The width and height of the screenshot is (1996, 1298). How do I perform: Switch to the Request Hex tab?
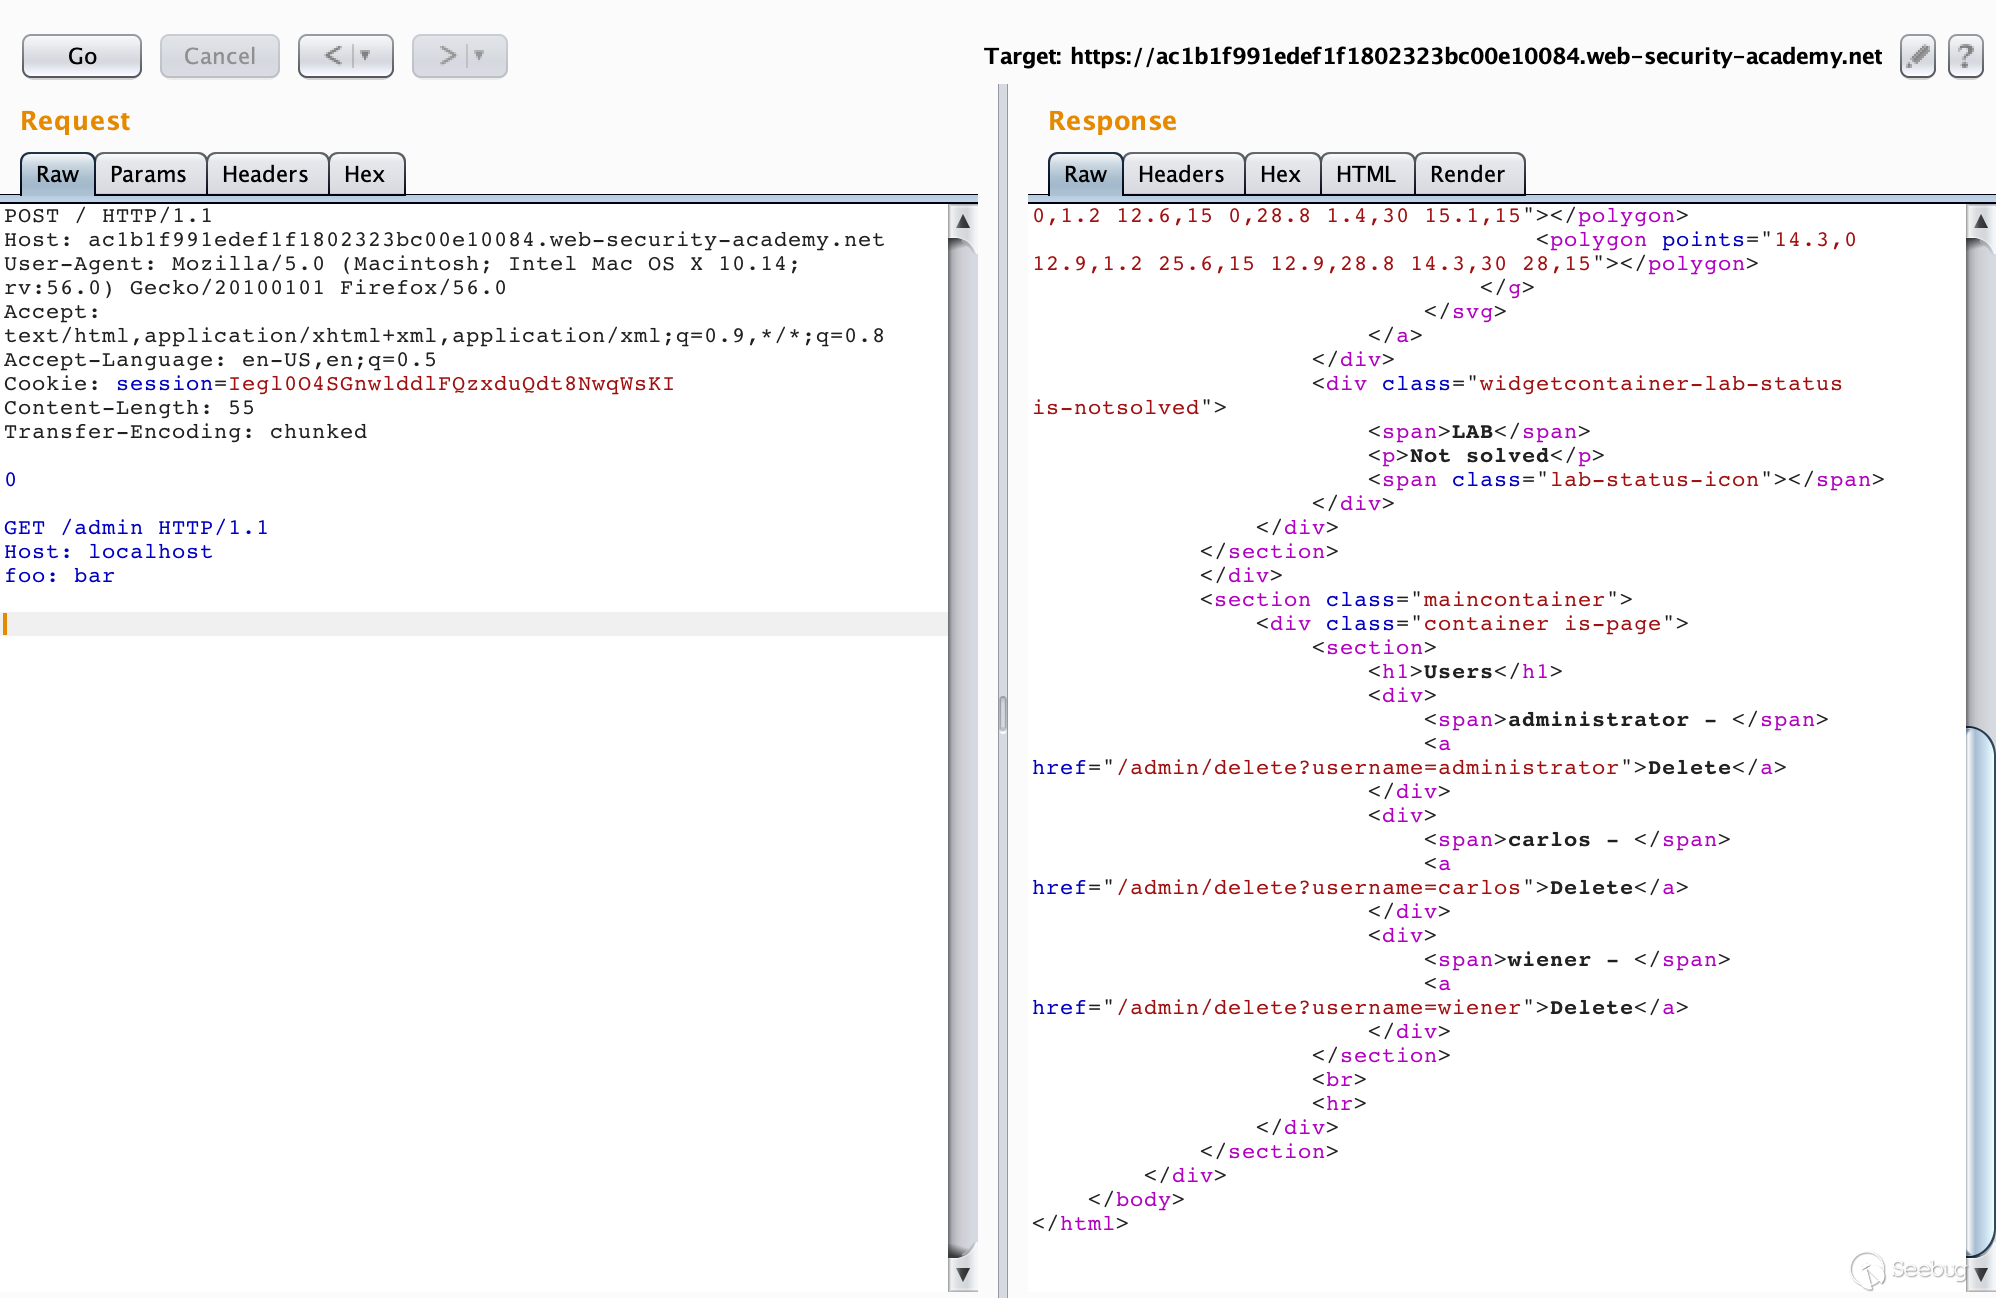pos(364,174)
